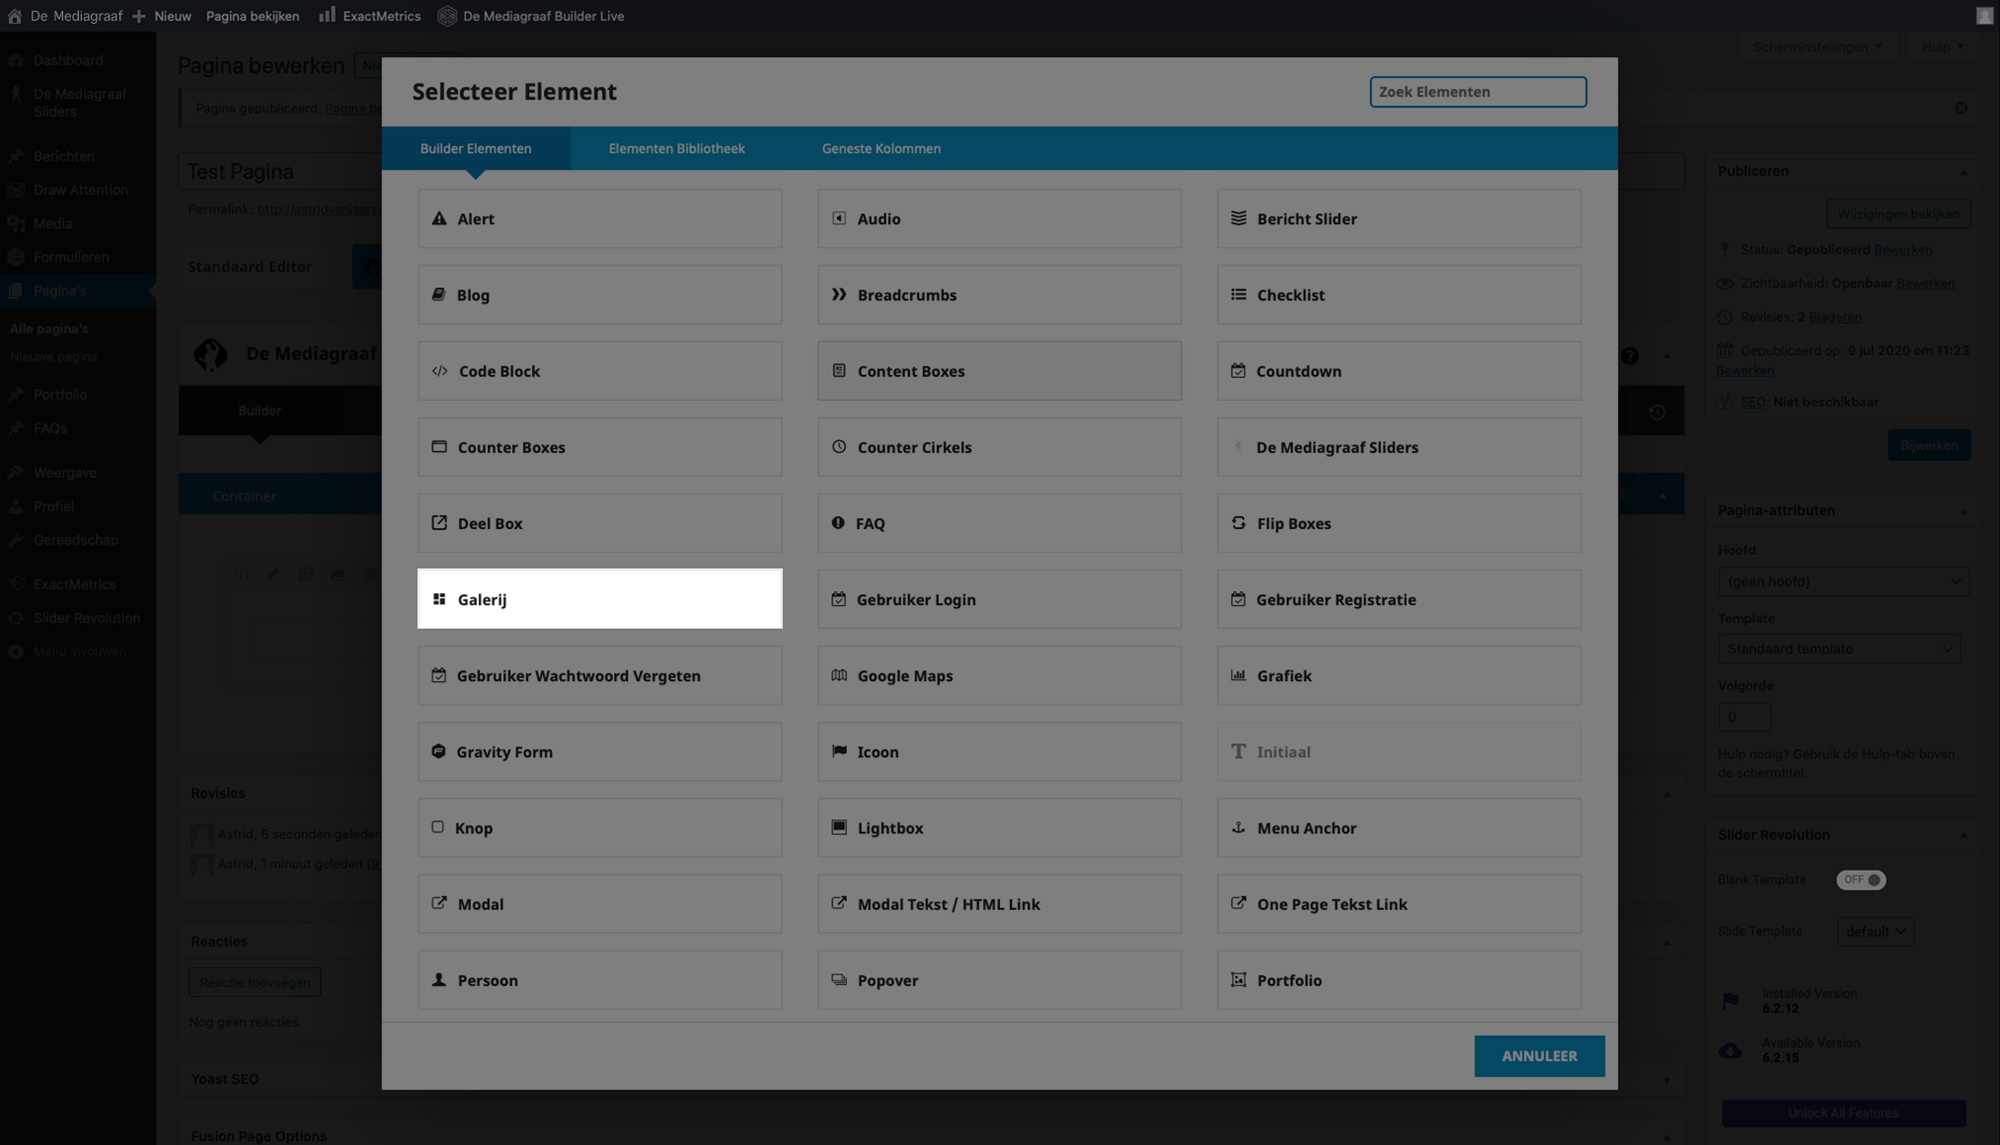The width and height of the screenshot is (2000, 1145).
Task: Click the Persoon user icon
Action: (x=439, y=980)
